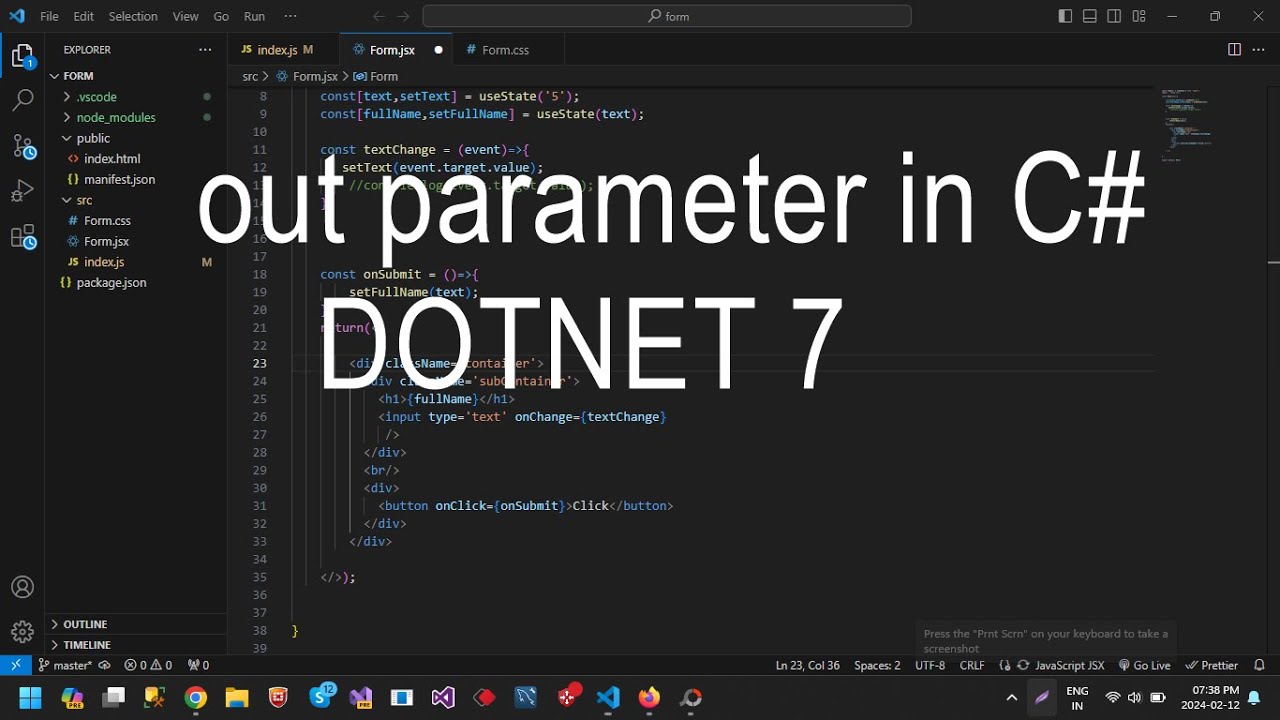The image size is (1280, 720).
Task: Toggle the primary side bar layout icon
Action: click(1065, 16)
